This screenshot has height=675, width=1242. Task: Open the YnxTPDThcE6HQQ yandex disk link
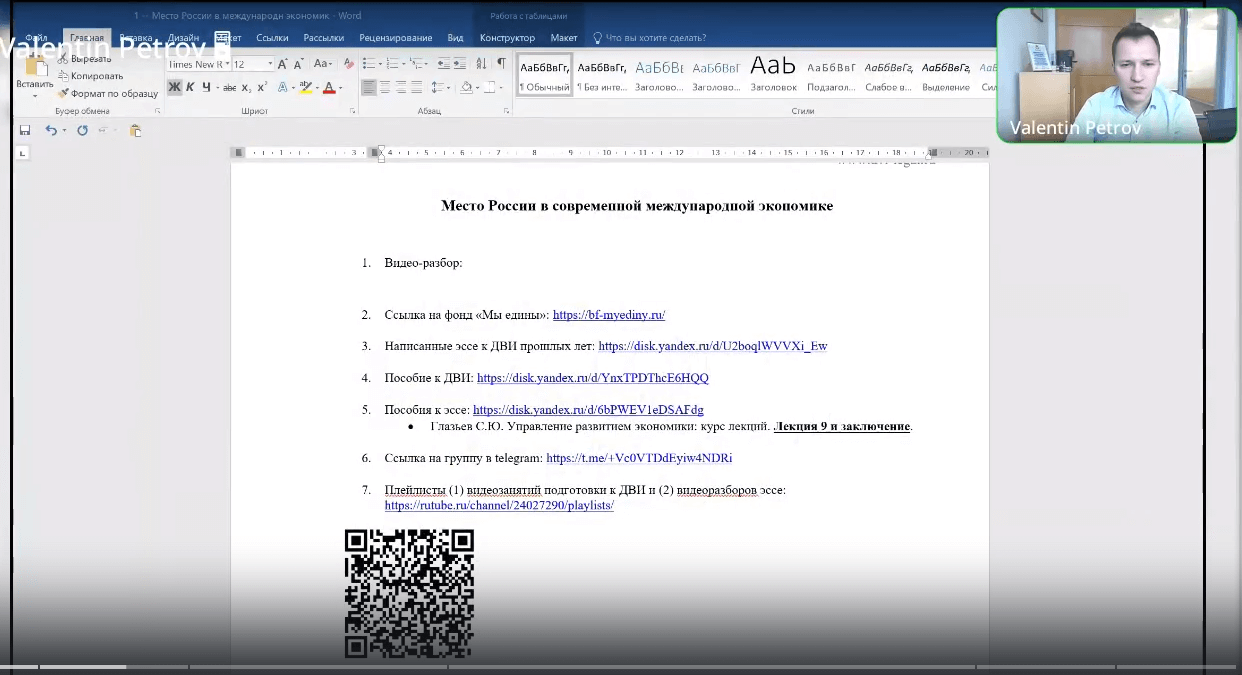(x=593, y=378)
